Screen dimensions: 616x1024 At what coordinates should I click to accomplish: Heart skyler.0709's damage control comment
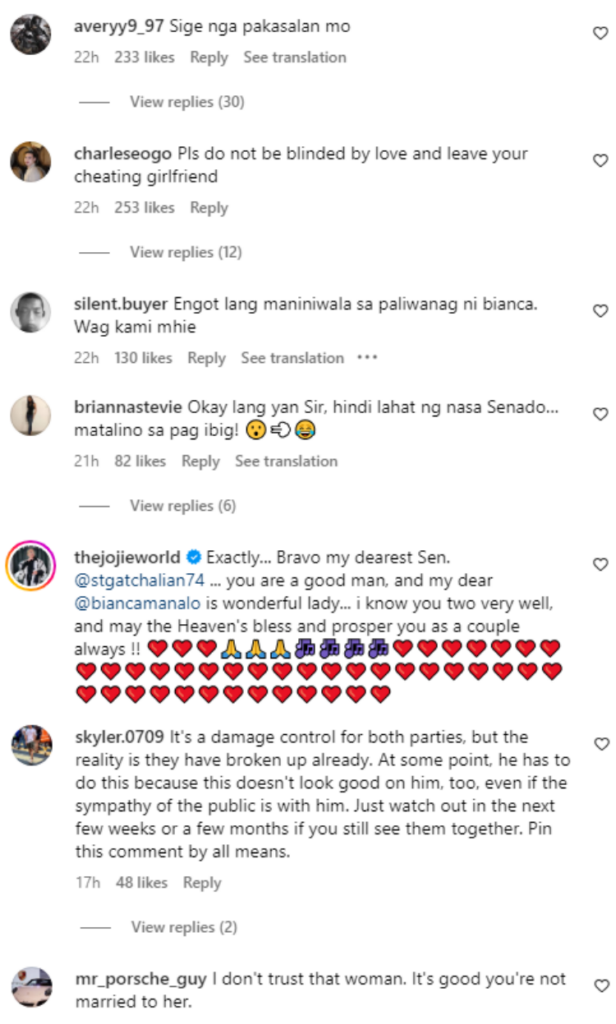pyautogui.click(x=600, y=744)
